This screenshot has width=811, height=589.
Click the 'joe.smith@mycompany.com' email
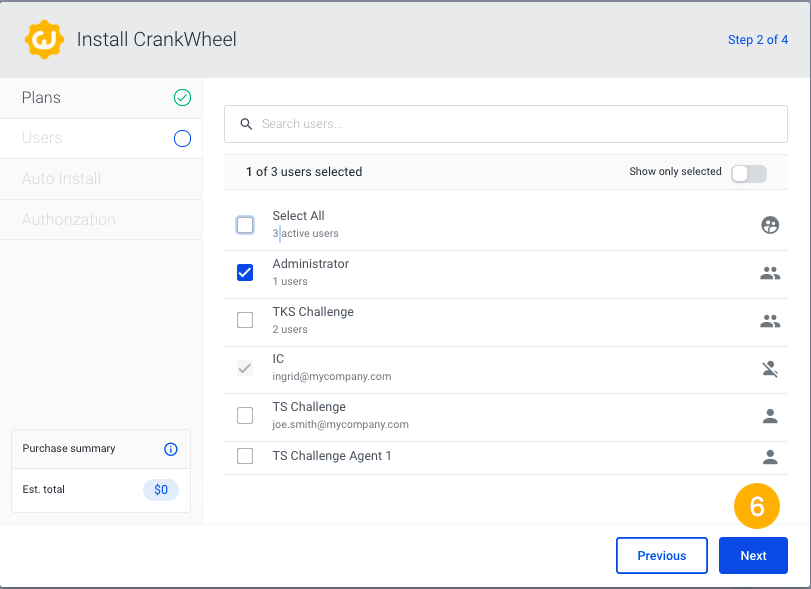[341, 425]
